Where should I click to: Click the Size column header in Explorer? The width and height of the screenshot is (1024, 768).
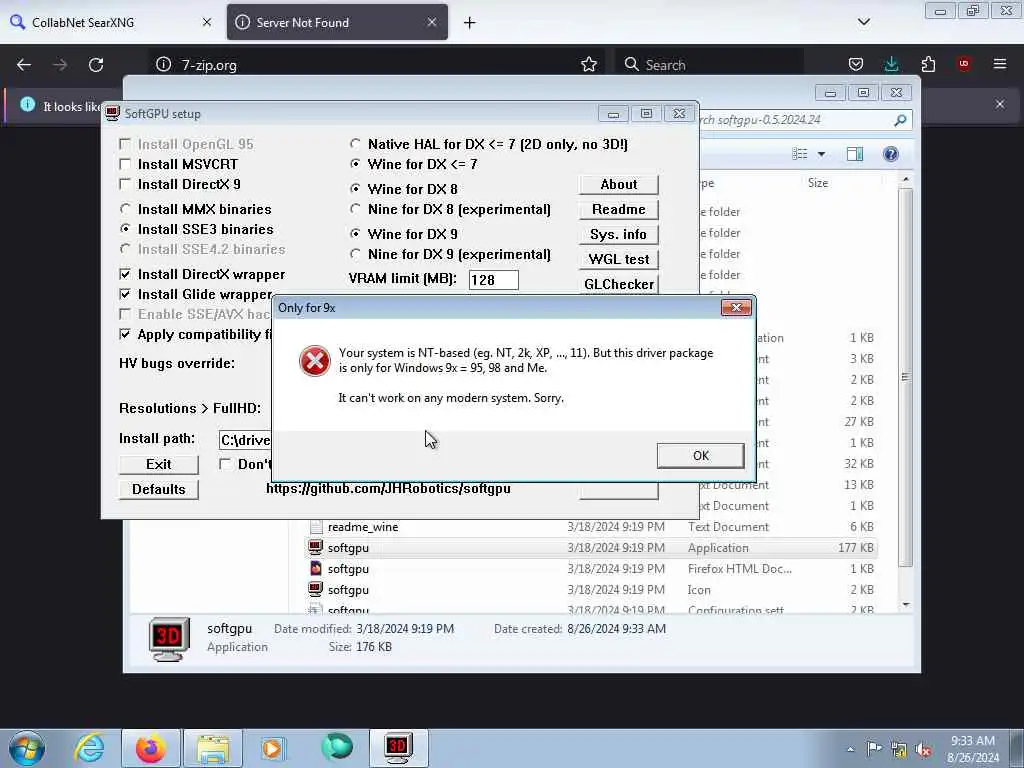tap(818, 183)
